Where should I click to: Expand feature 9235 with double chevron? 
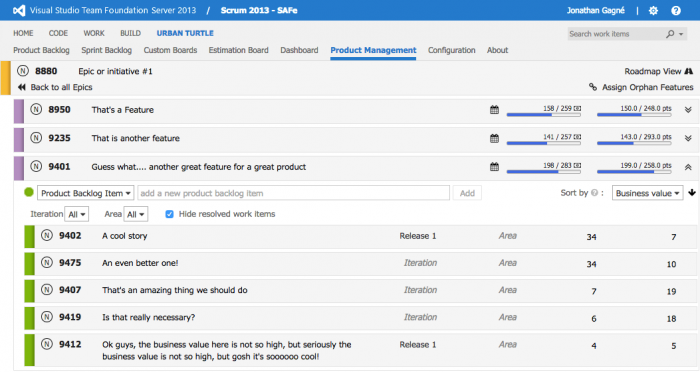(688, 138)
